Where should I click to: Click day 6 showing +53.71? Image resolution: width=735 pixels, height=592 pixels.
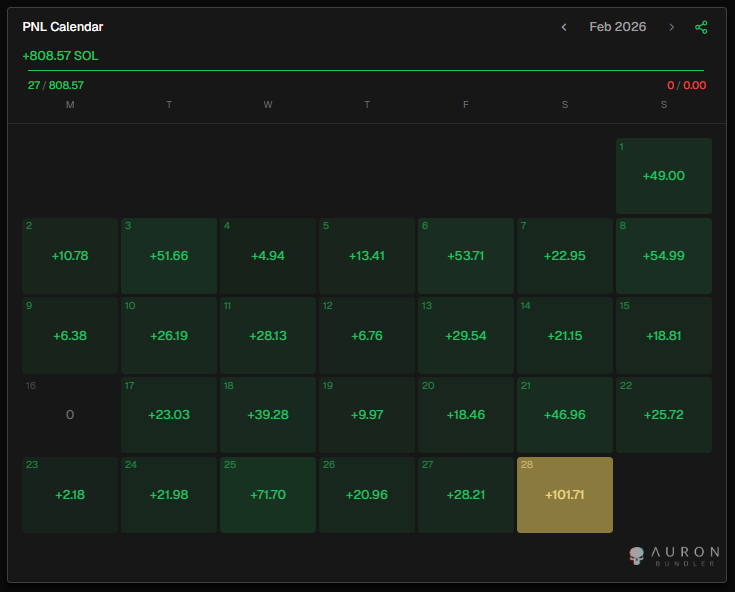(x=465, y=256)
